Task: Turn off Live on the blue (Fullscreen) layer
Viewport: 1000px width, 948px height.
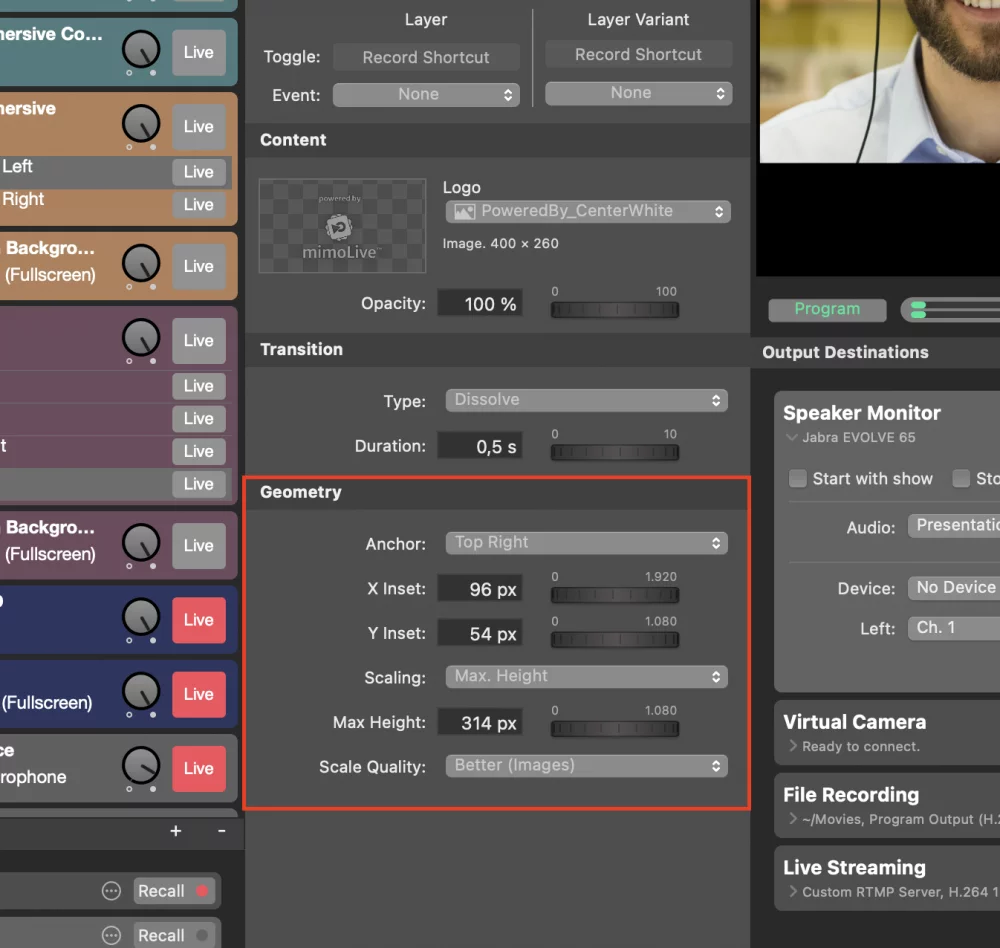Action: click(x=199, y=694)
